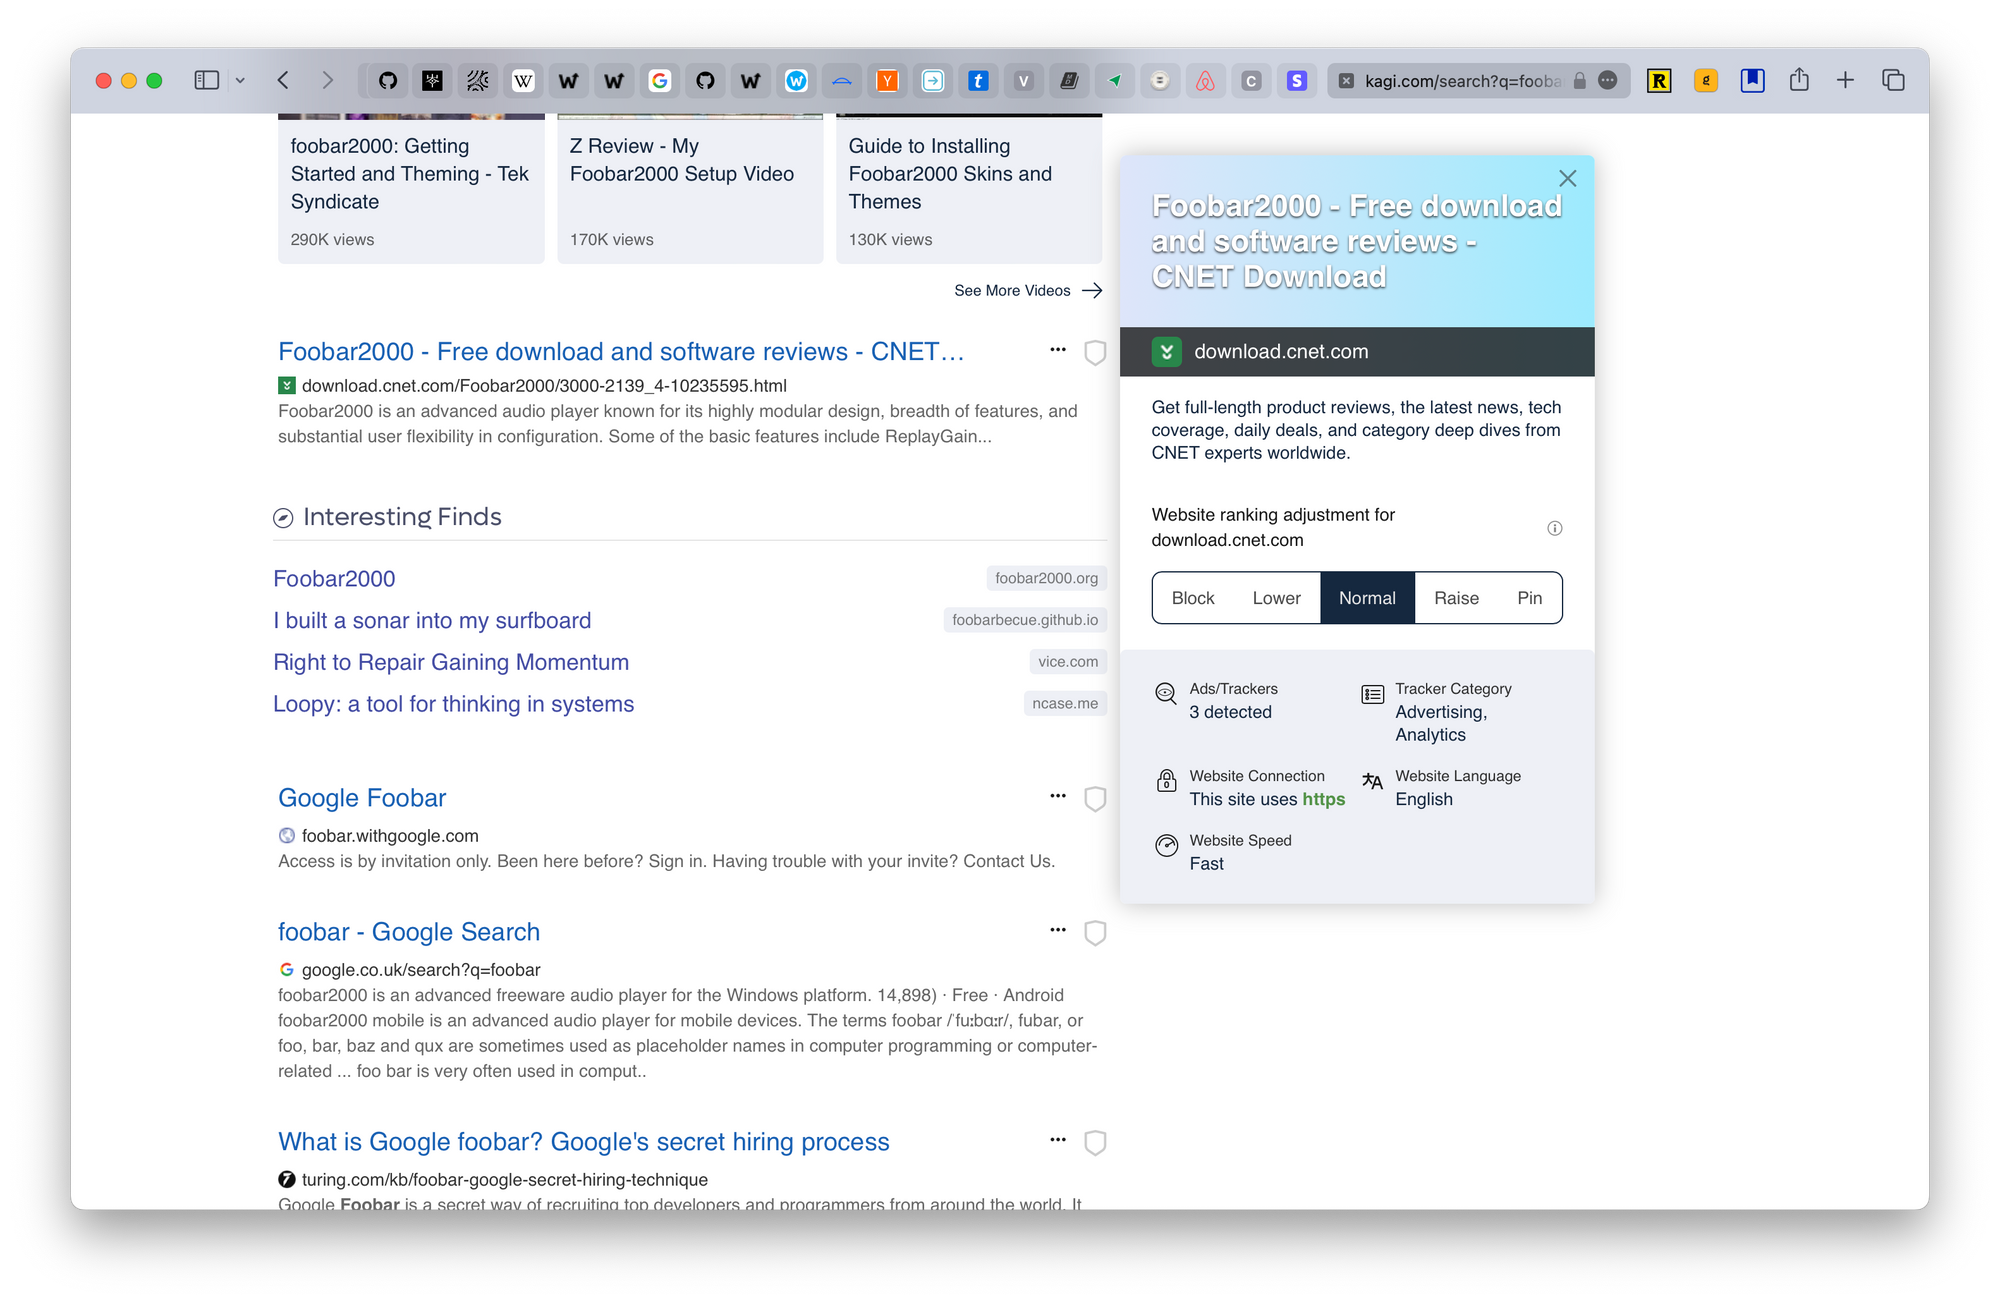Click the shield icon for CNET result
This screenshot has height=1303, width=2000.
pos(1095,352)
